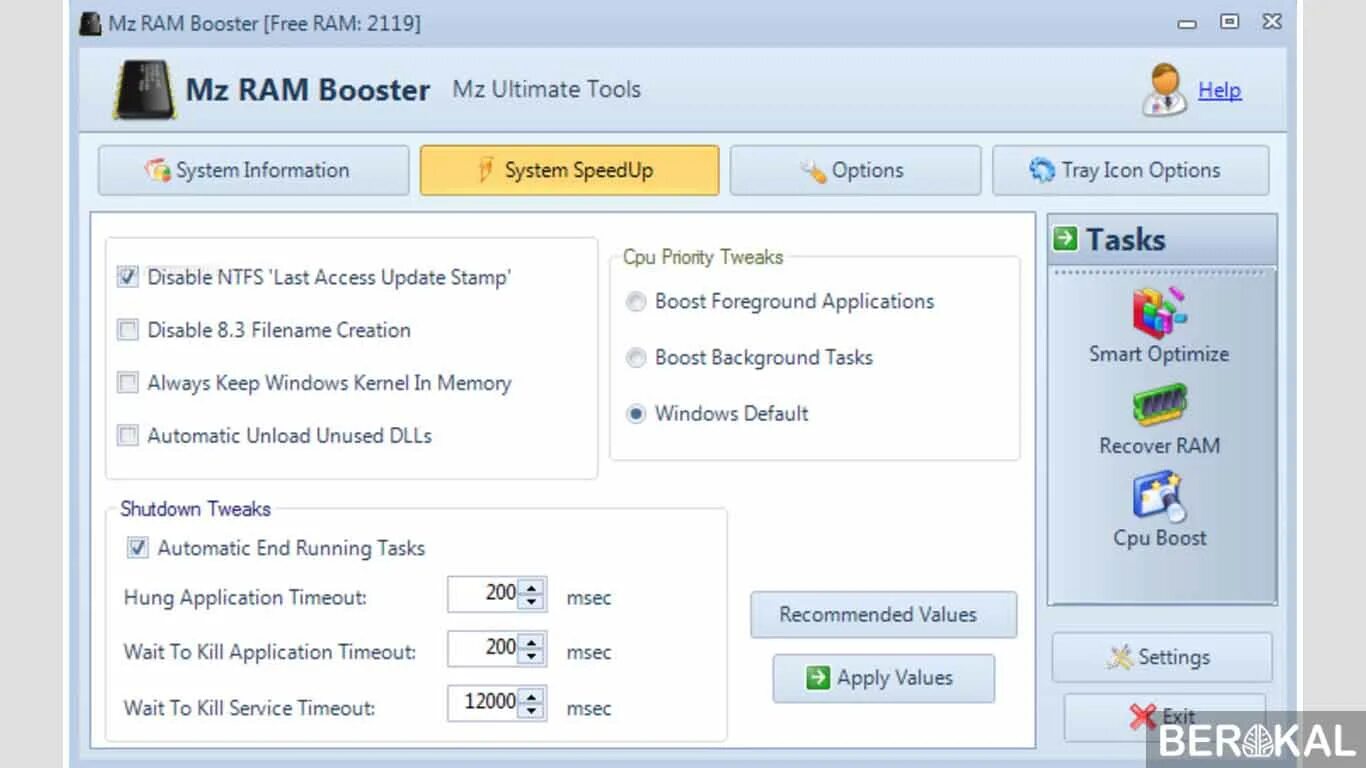
Task: Minimize the Mz RAM Booster window
Action: click(x=1187, y=23)
